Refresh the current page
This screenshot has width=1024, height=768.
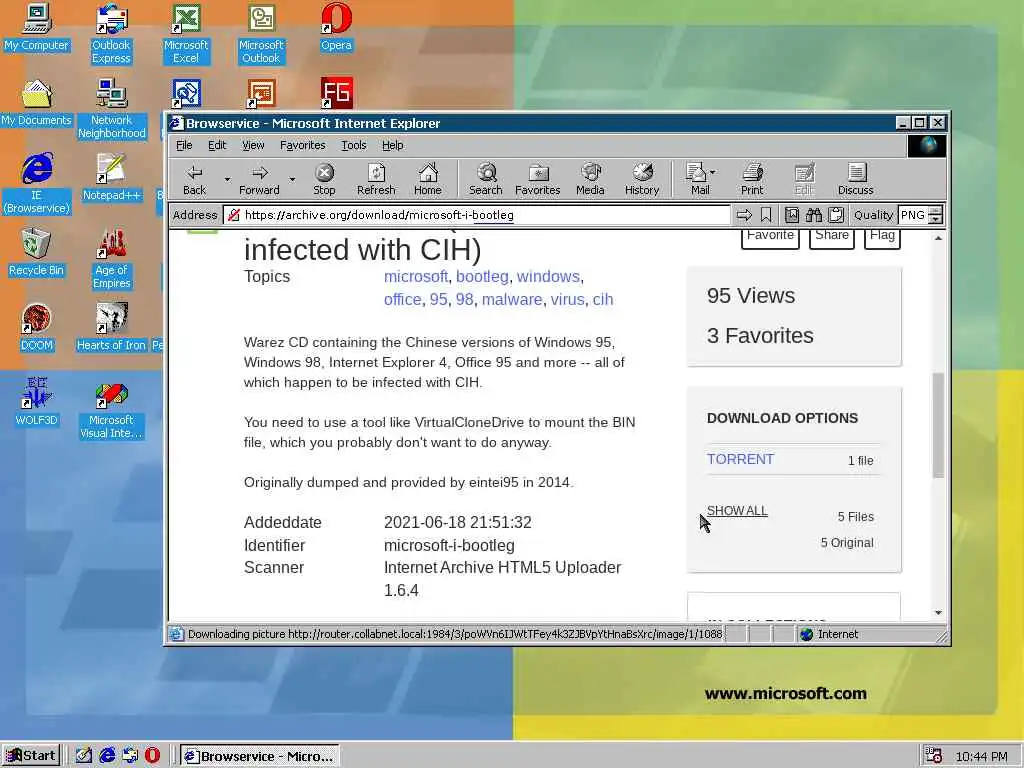[x=376, y=180]
